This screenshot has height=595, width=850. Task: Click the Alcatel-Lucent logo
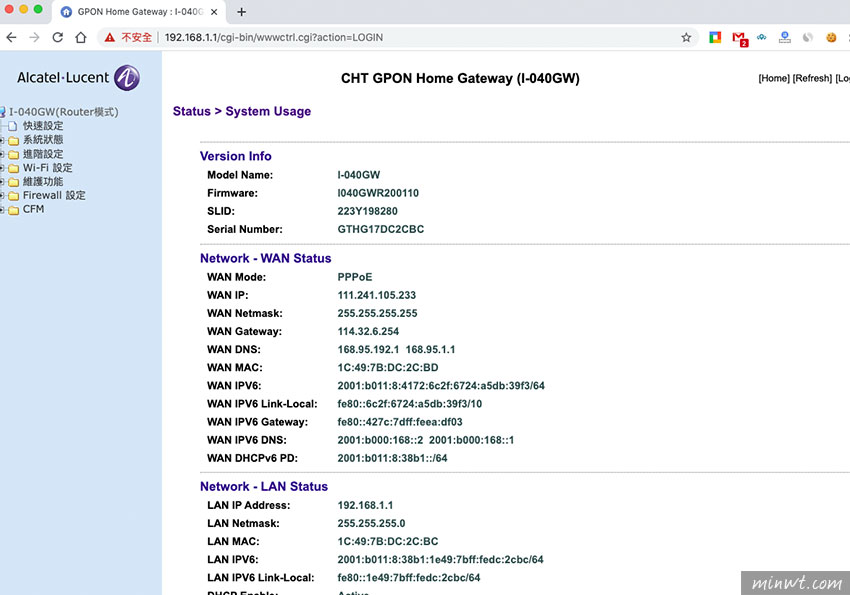(x=78, y=77)
